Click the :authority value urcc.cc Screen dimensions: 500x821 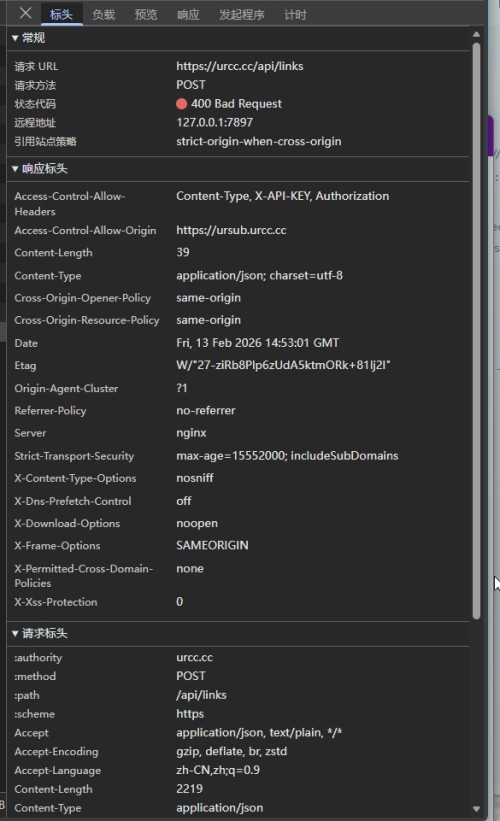[194, 658]
